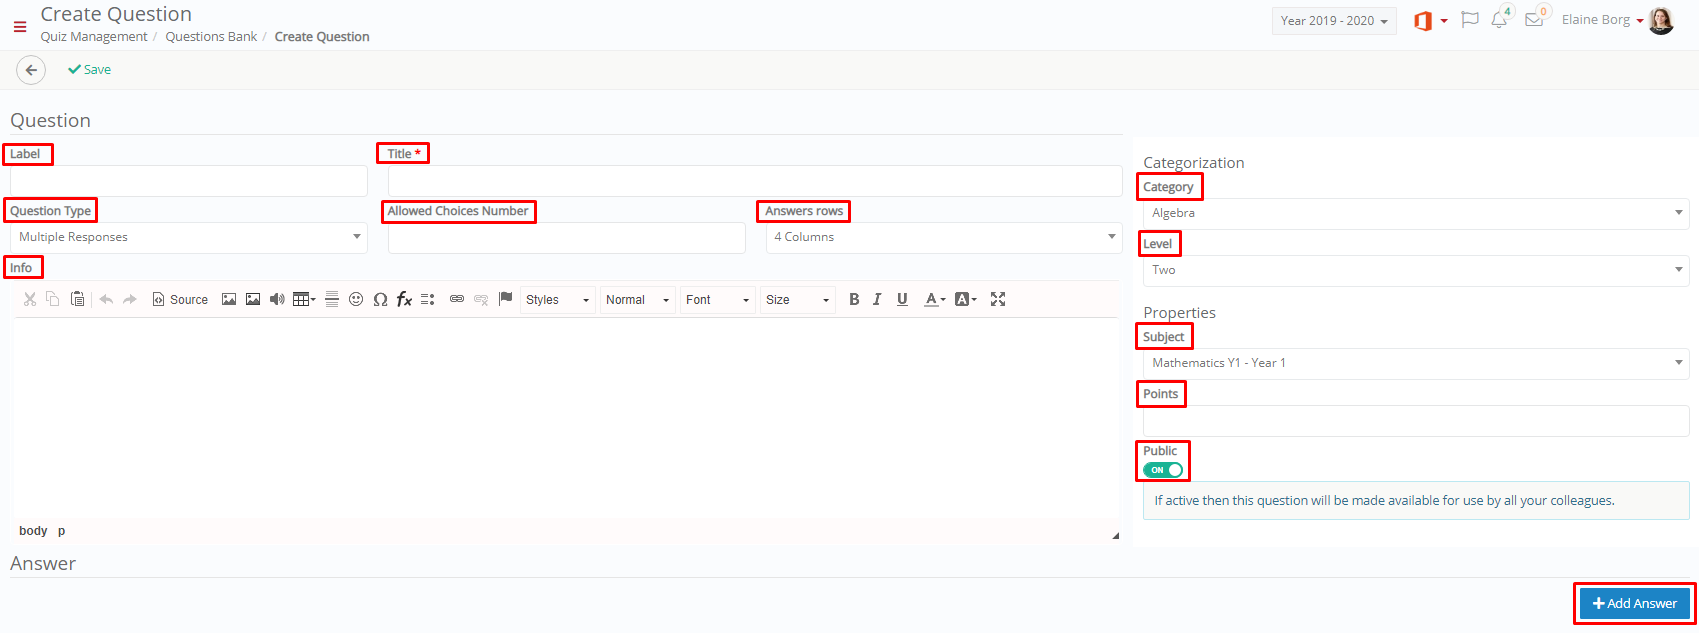The height and width of the screenshot is (633, 1699).
Task: Open the fx formula editor
Action: click(404, 299)
